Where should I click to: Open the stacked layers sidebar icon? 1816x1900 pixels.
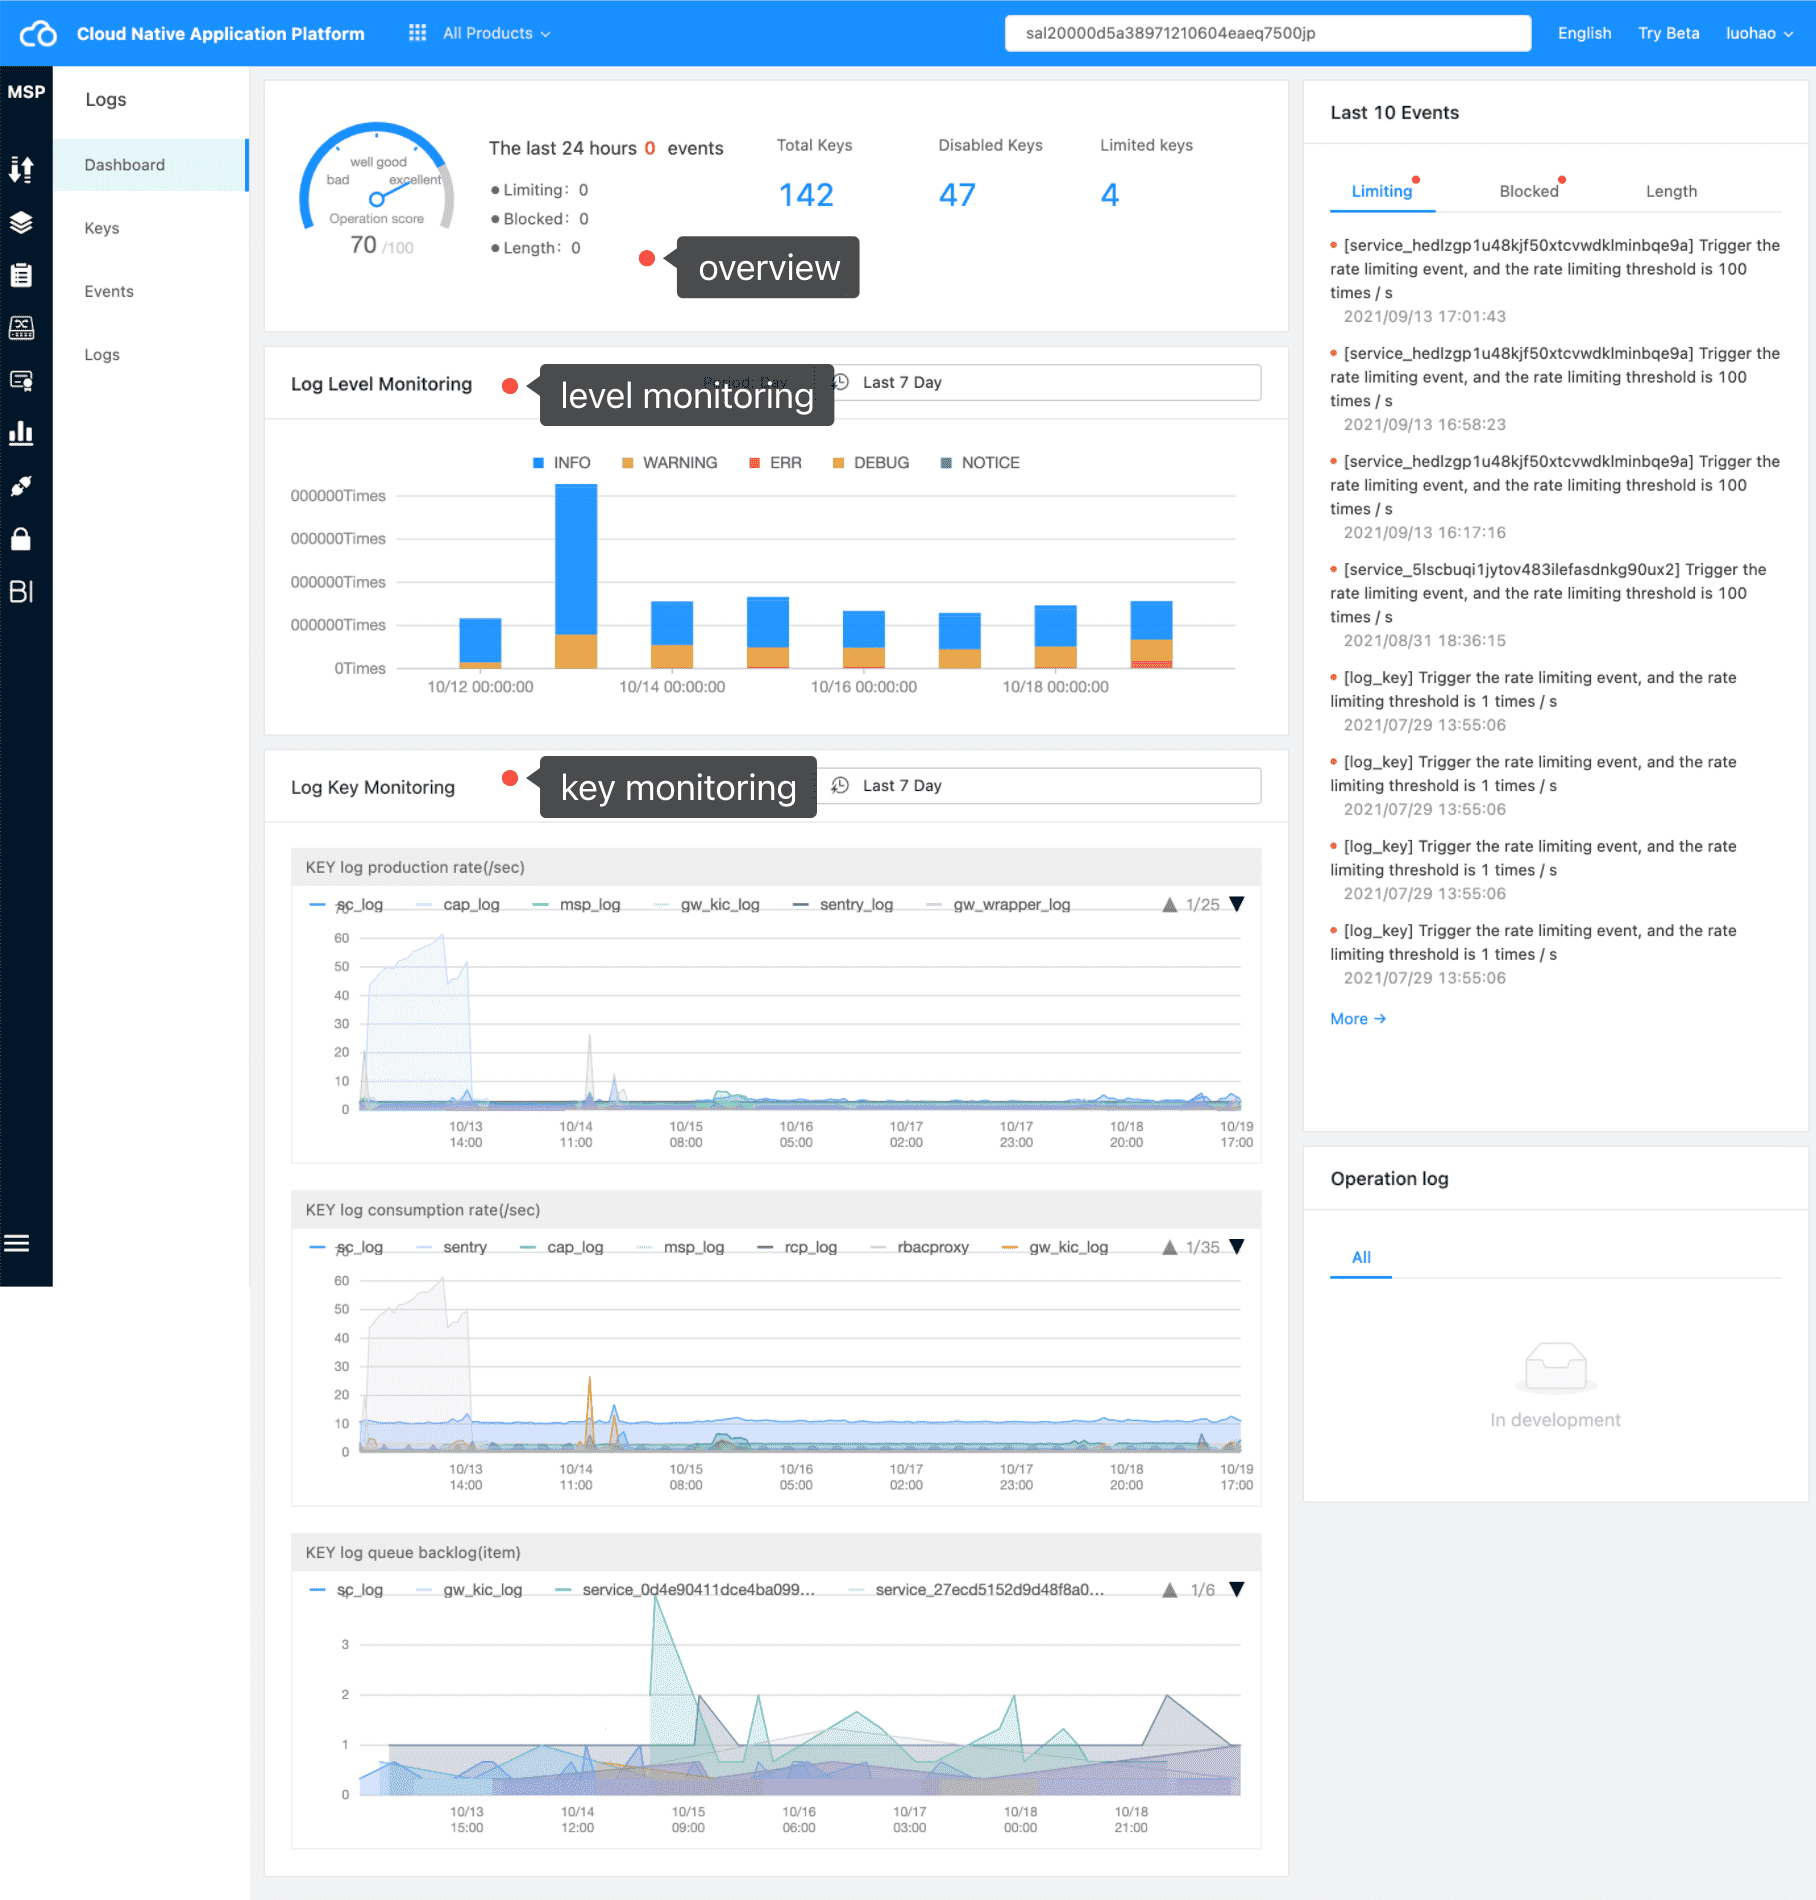(21, 222)
